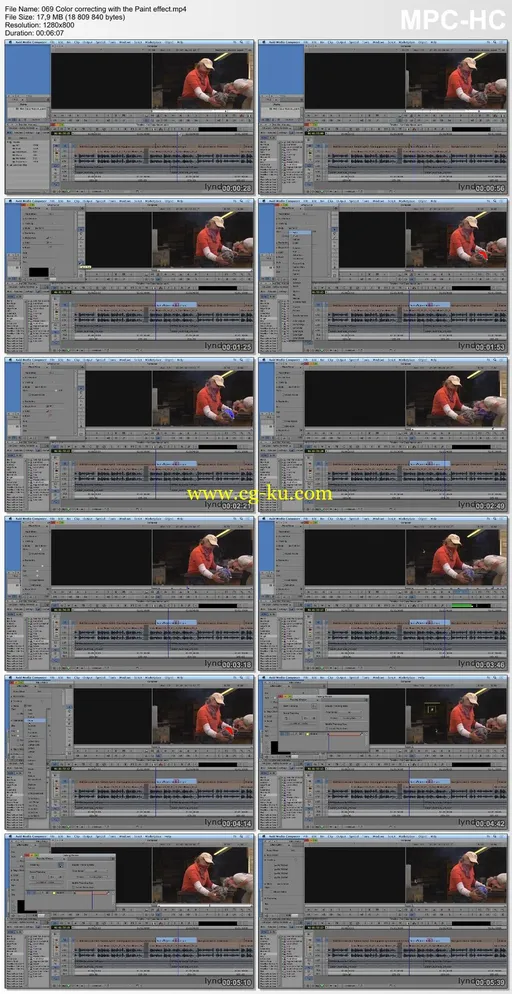The height and width of the screenshot is (994, 512).
Task: Choose the thumbnail captured at 00:02:21
Action: (129, 435)
